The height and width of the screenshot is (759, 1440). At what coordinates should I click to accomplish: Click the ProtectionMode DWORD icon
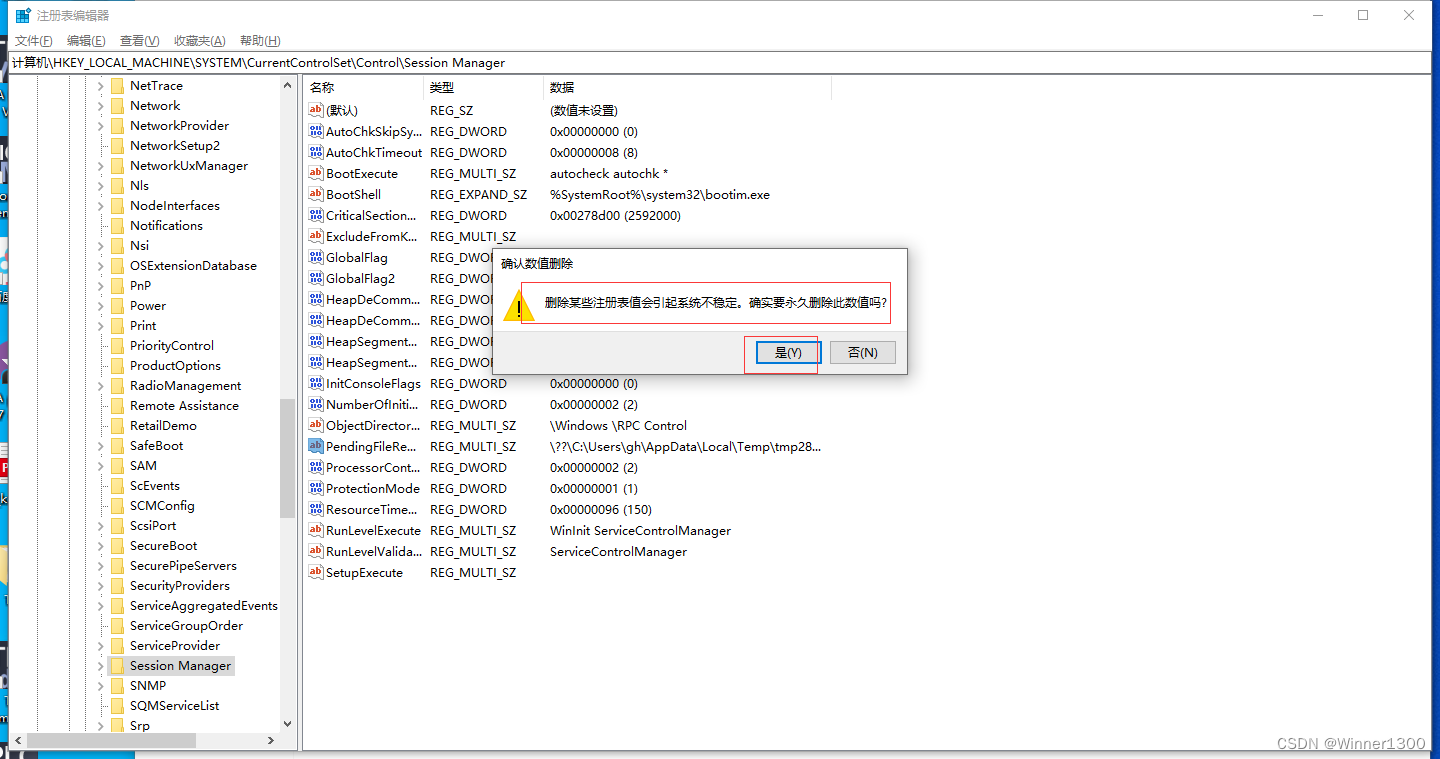click(316, 488)
